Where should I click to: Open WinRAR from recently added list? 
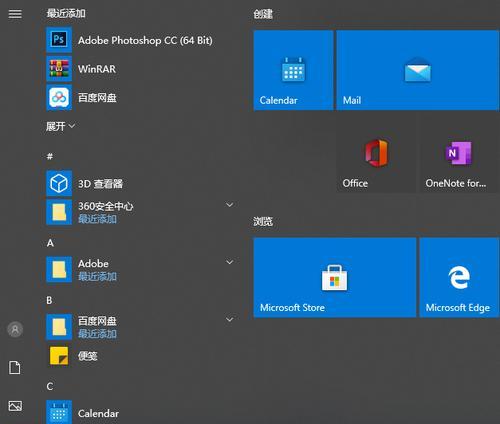coord(140,69)
